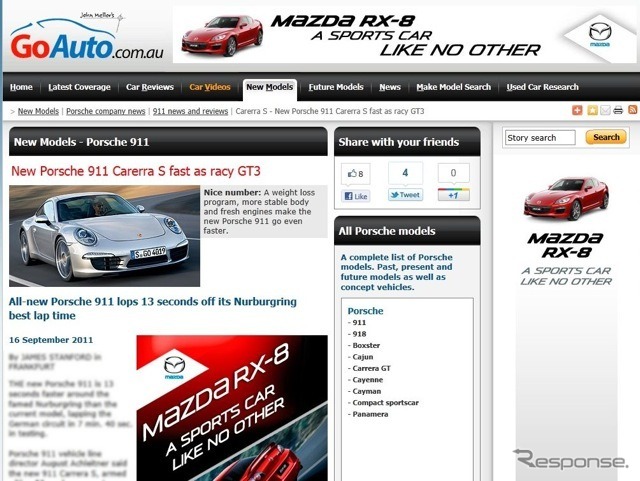Click the complete list of Porsche models description
The width and height of the screenshot is (640, 481).
click(x=397, y=272)
